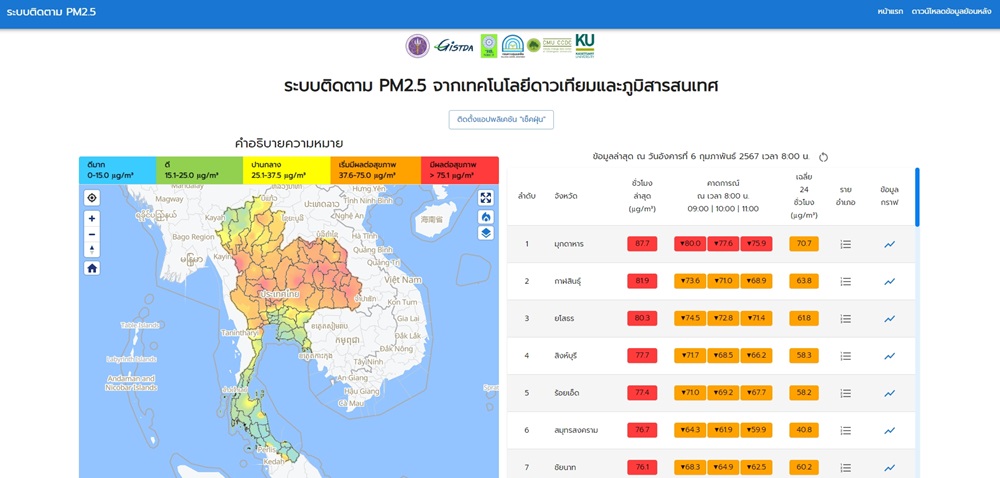This screenshot has height=478, width=1000.
Task: Show graph data for สิงห์บุรี
Action: [x=890, y=356]
